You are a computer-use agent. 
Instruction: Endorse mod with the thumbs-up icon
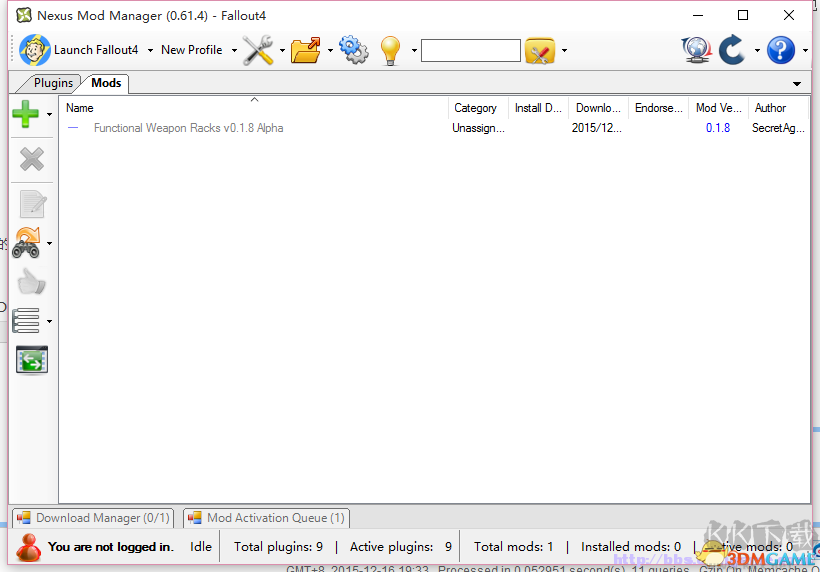pyautogui.click(x=32, y=282)
